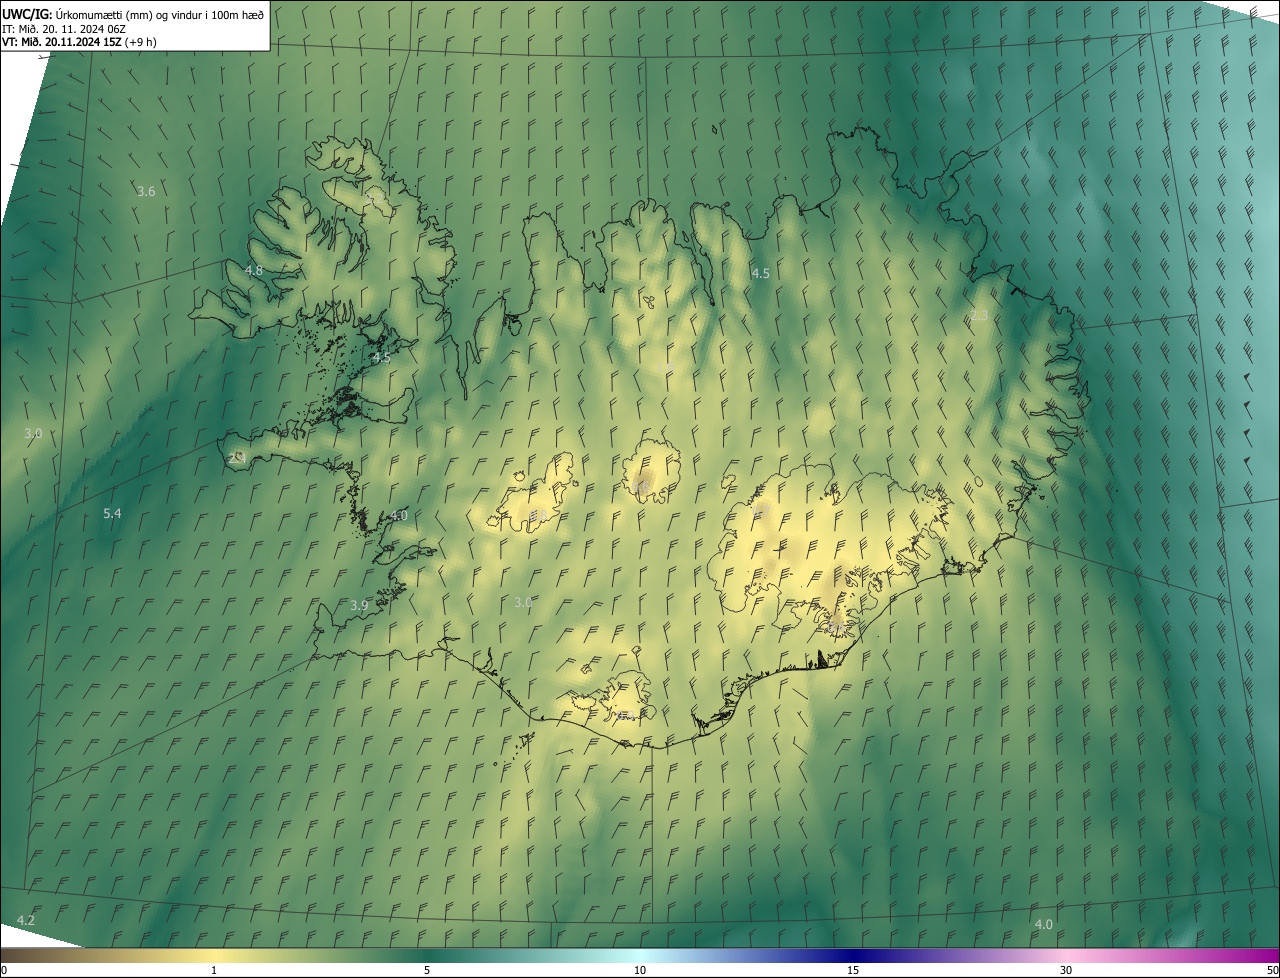Screen dimensions: 1280x978
Task: Select the "VT: Mið. 20.11.2024 15Z (+9 h)" line
Action: (x=80, y=42)
